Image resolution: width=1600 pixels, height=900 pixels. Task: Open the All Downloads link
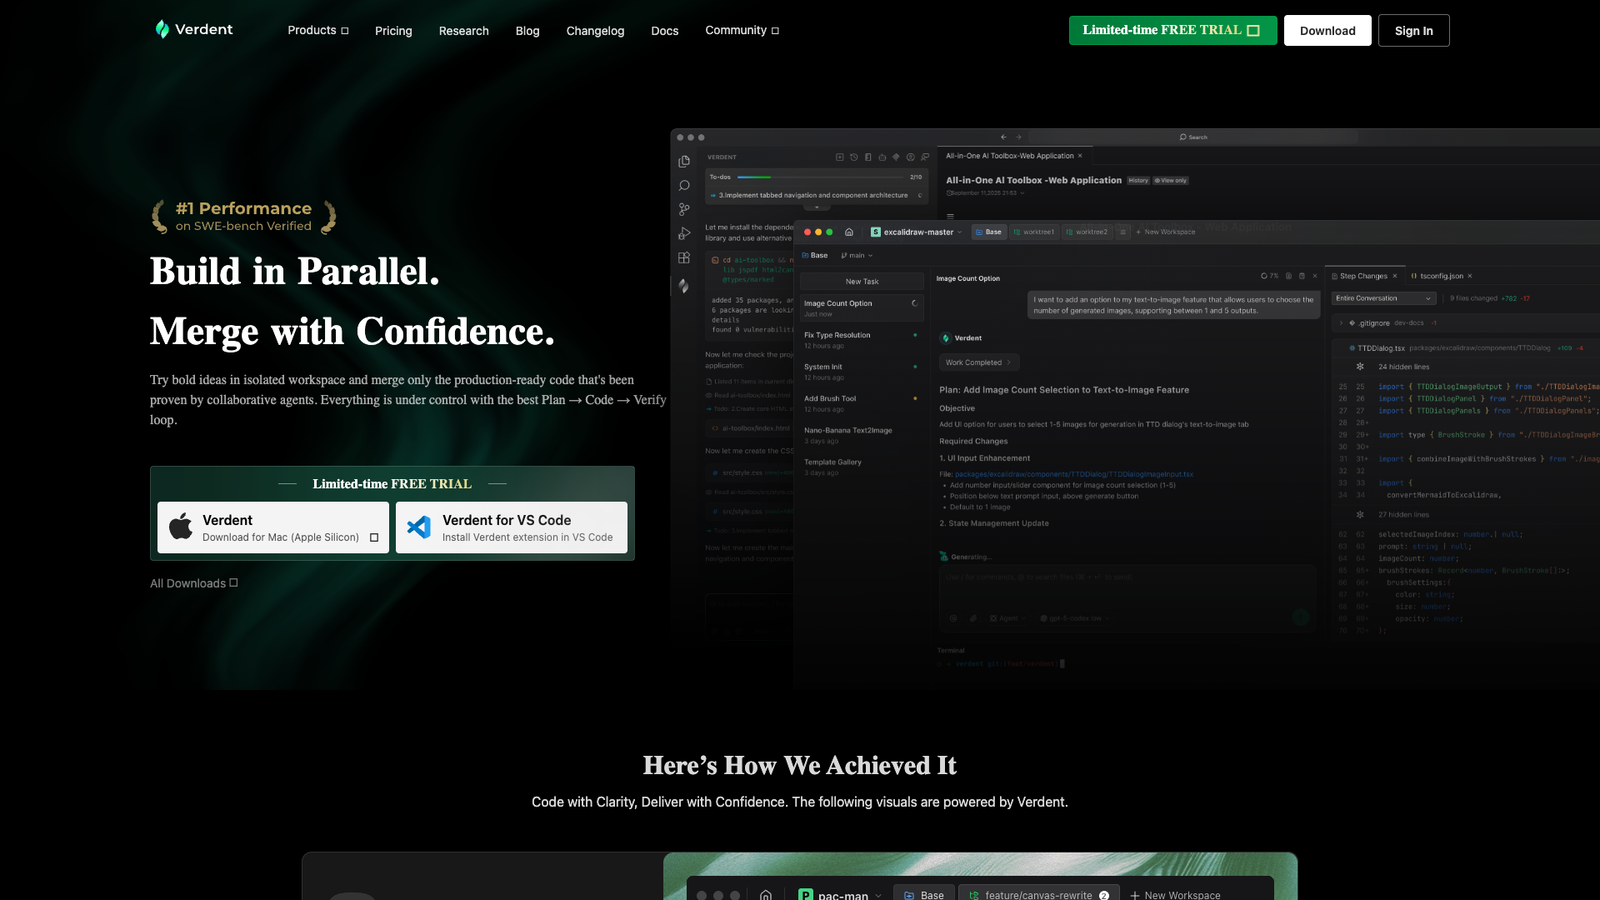coord(194,583)
